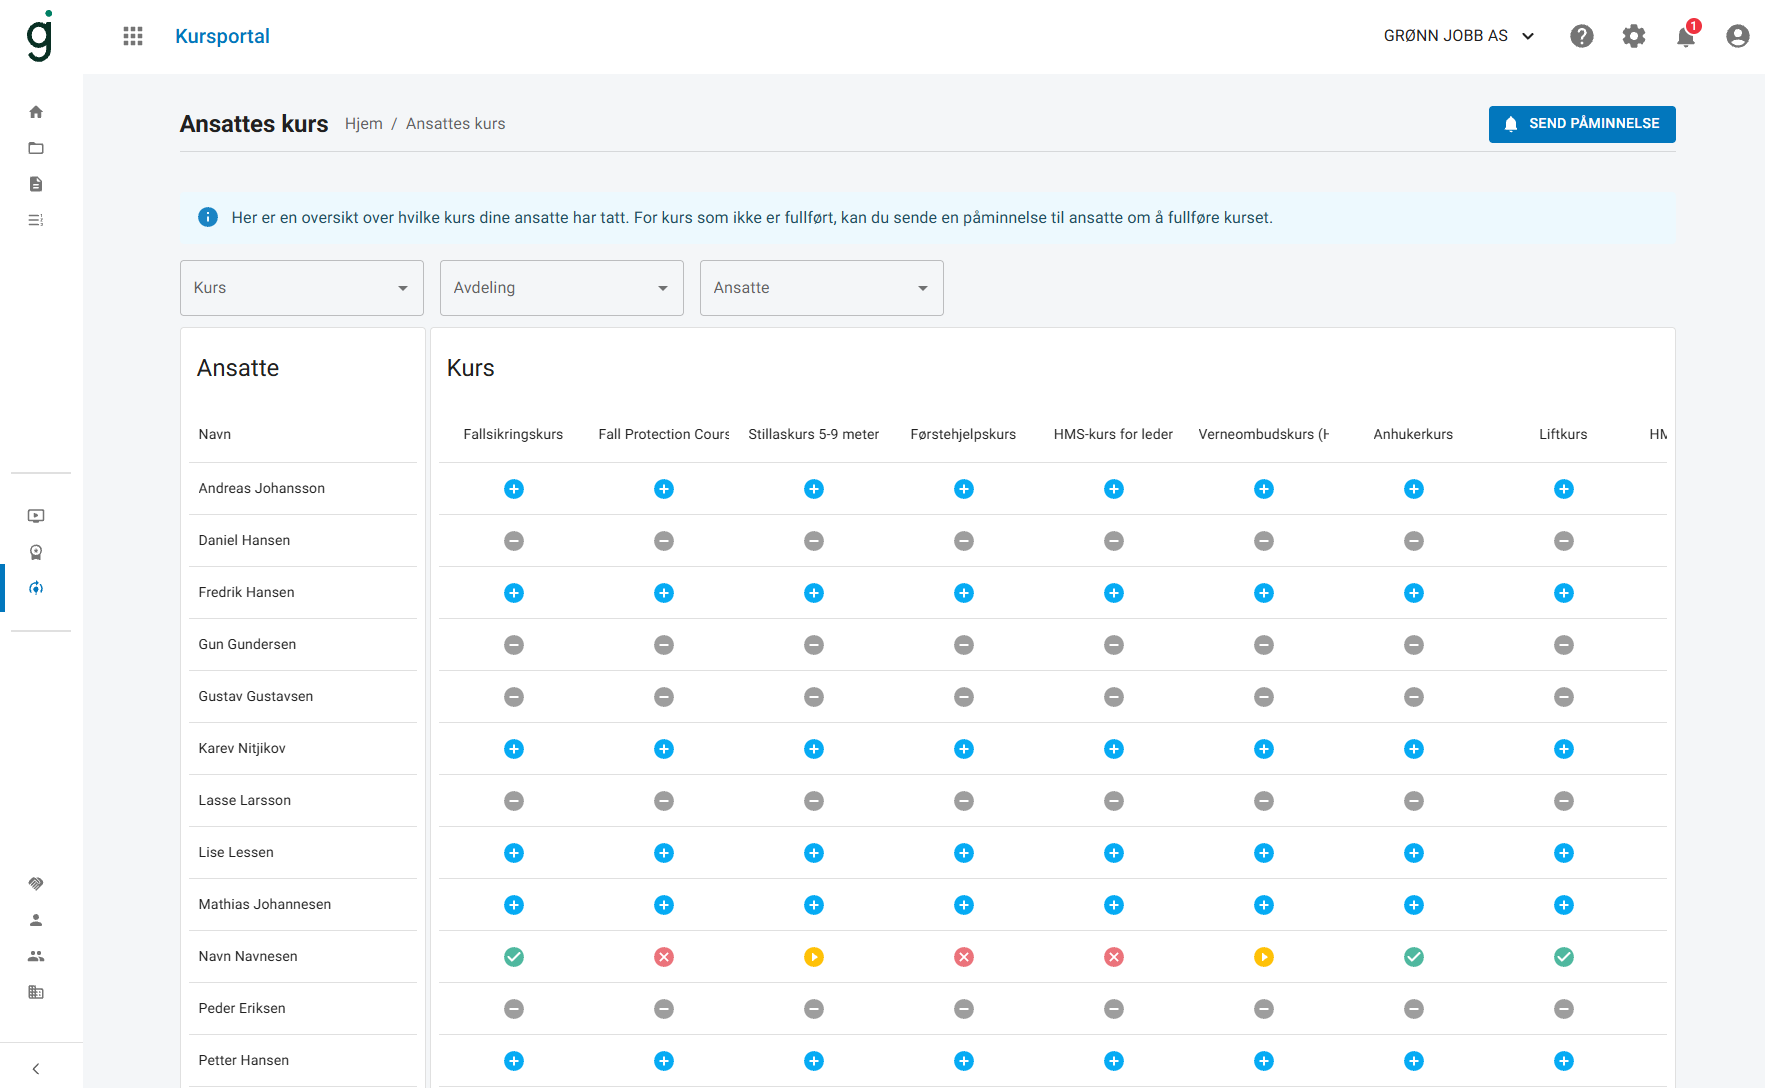Click the Send påminnelse button

[1582, 124]
